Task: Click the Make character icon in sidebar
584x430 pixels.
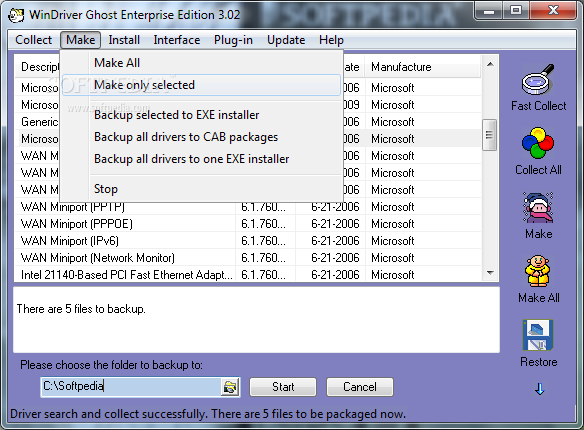Action: [538, 207]
